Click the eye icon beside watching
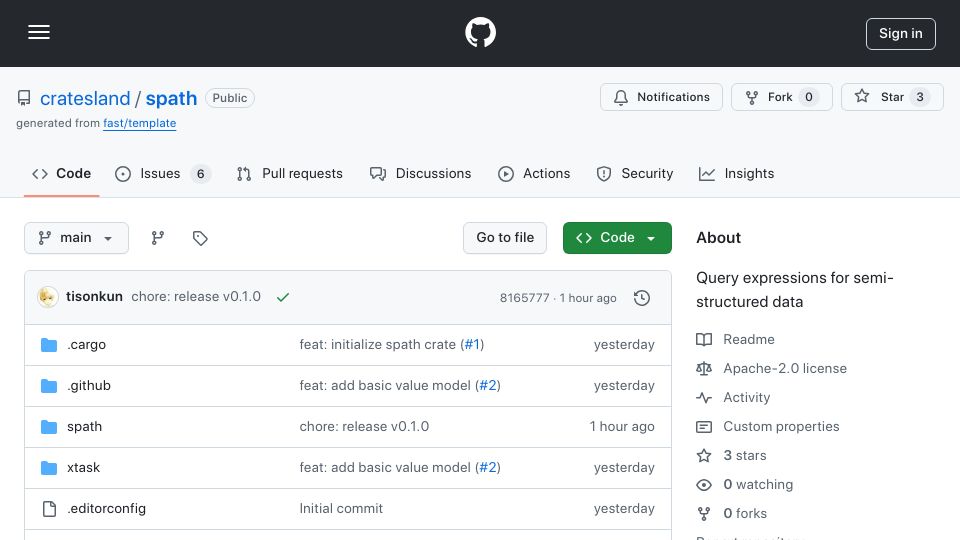960x540 pixels. tap(704, 485)
